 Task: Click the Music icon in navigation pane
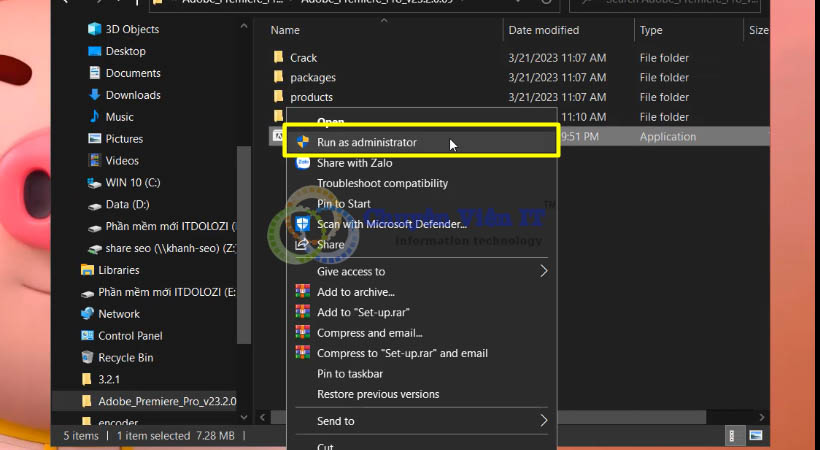94,117
